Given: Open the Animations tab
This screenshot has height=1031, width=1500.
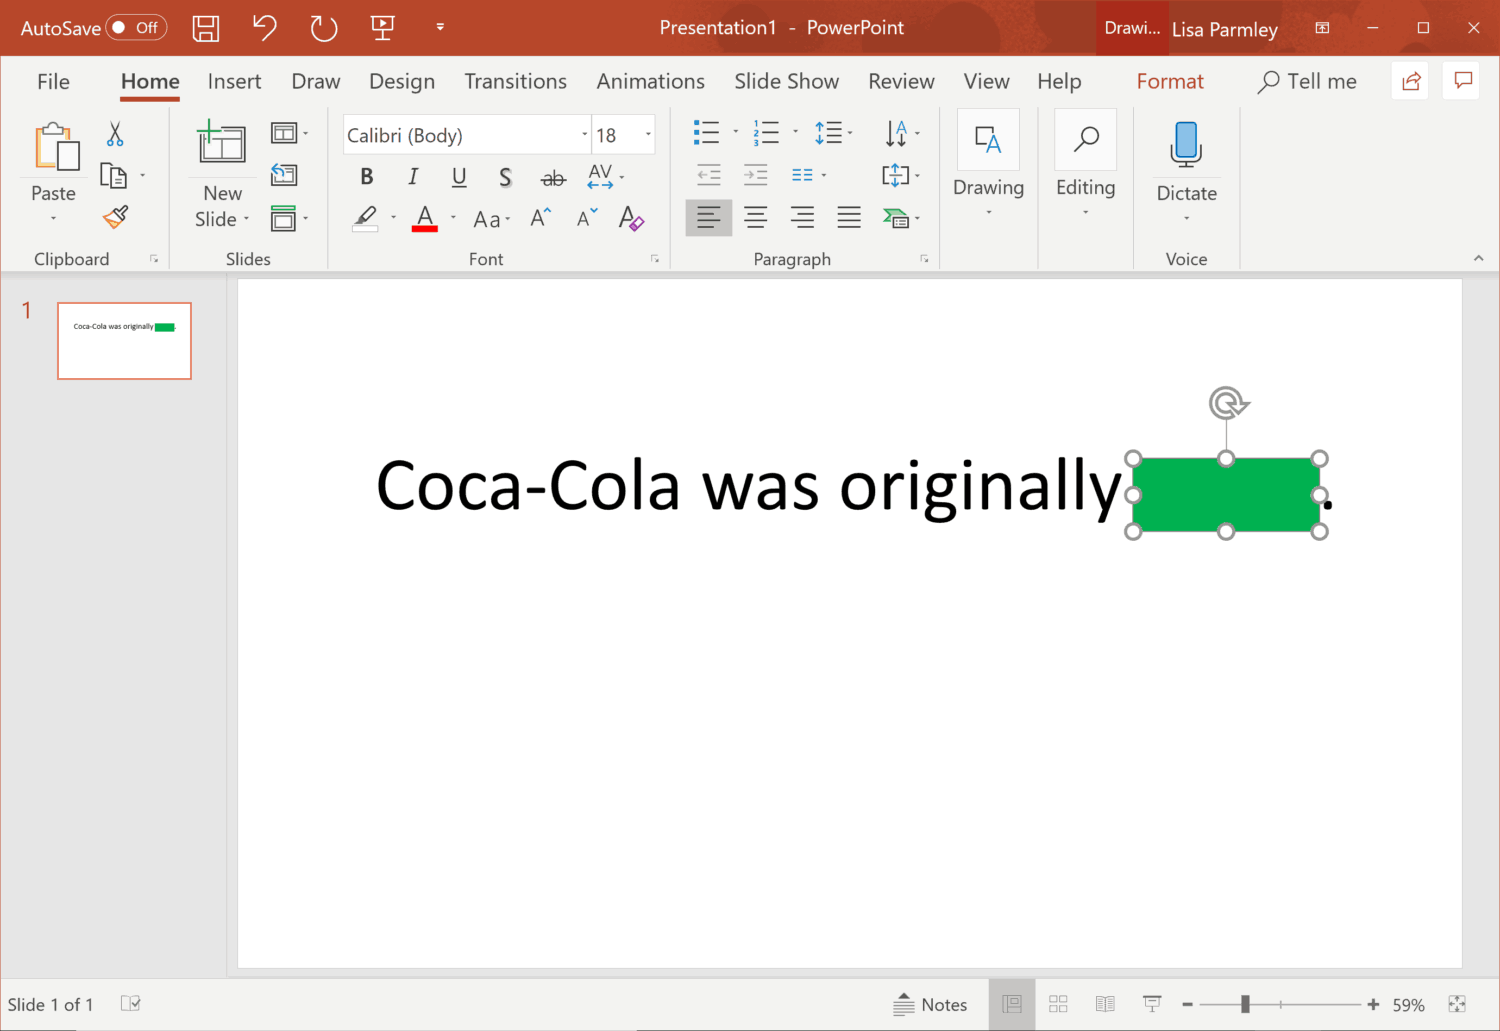Looking at the screenshot, I should [x=651, y=82].
